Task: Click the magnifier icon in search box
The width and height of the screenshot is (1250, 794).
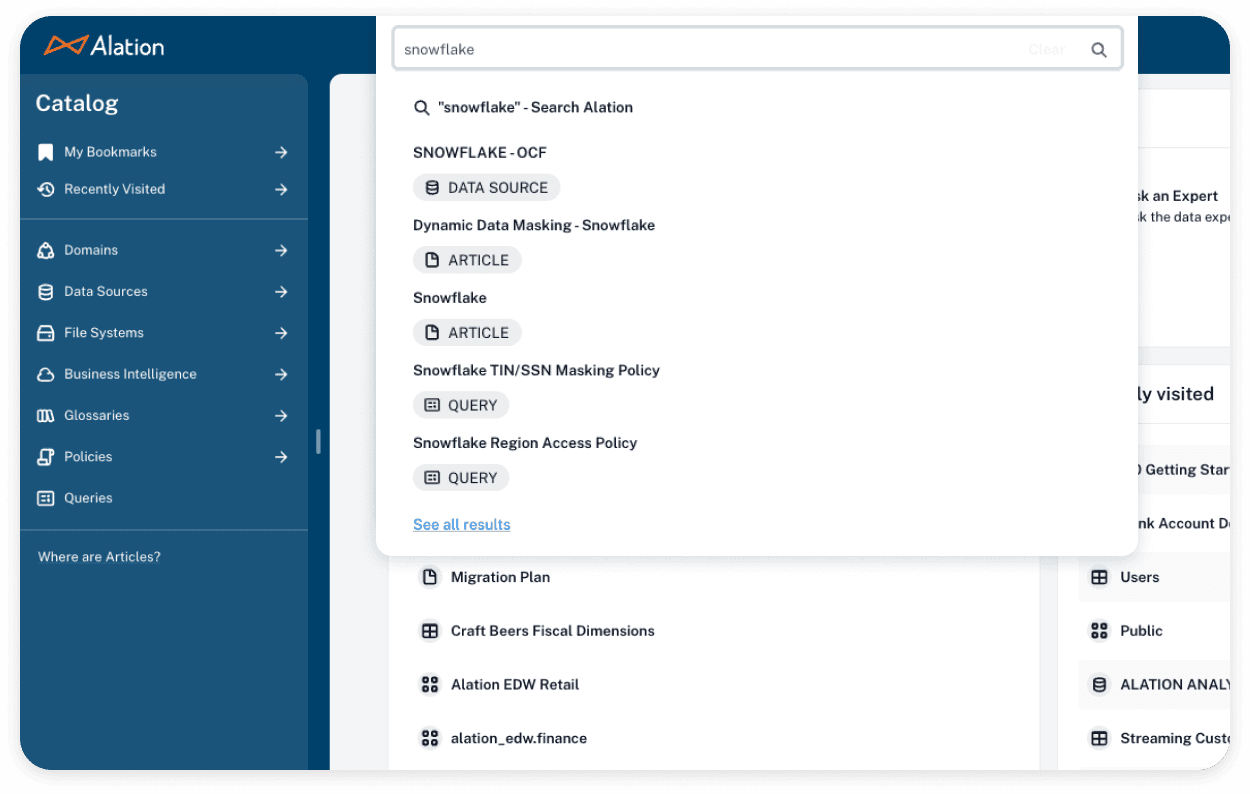Action: coord(1098,50)
